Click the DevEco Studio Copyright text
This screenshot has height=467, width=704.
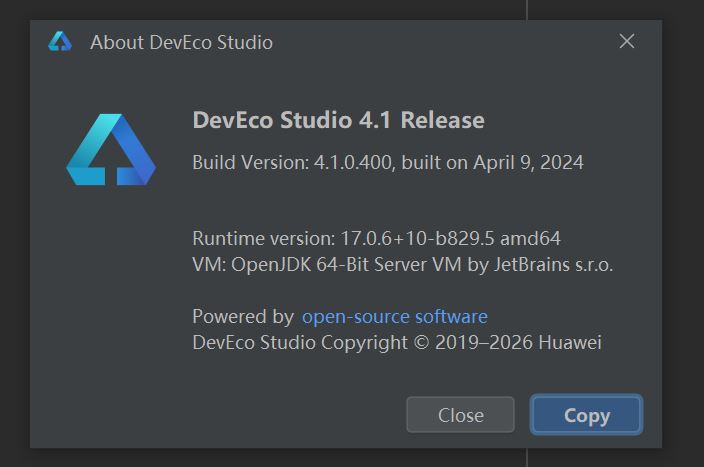point(298,343)
